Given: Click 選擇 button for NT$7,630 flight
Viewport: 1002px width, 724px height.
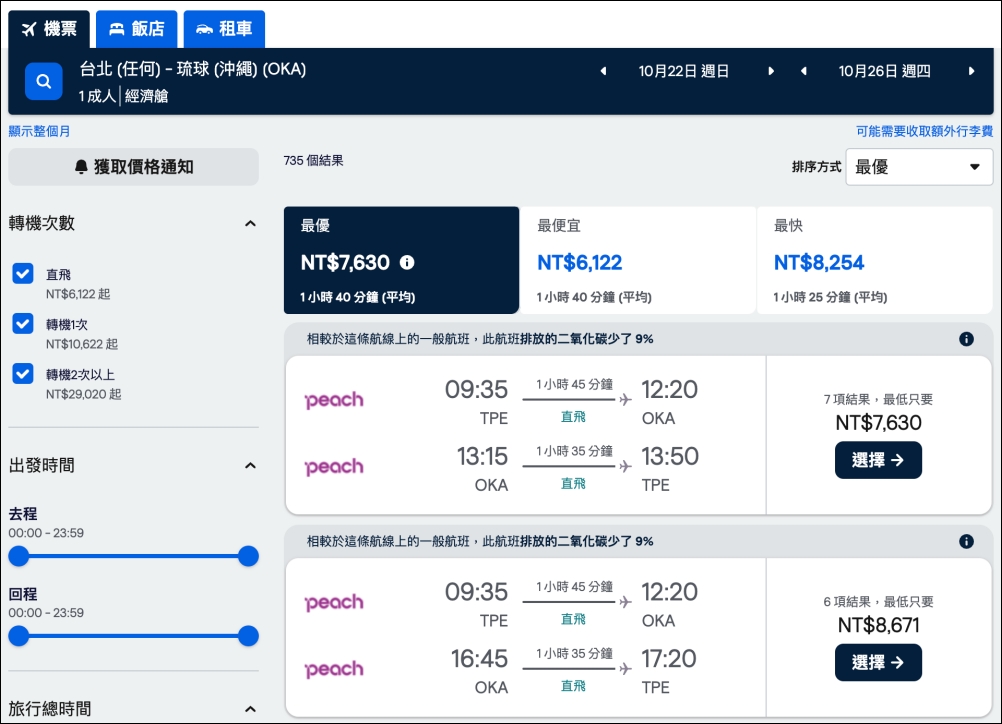Looking at the screenshot, I should click(878, 460).
